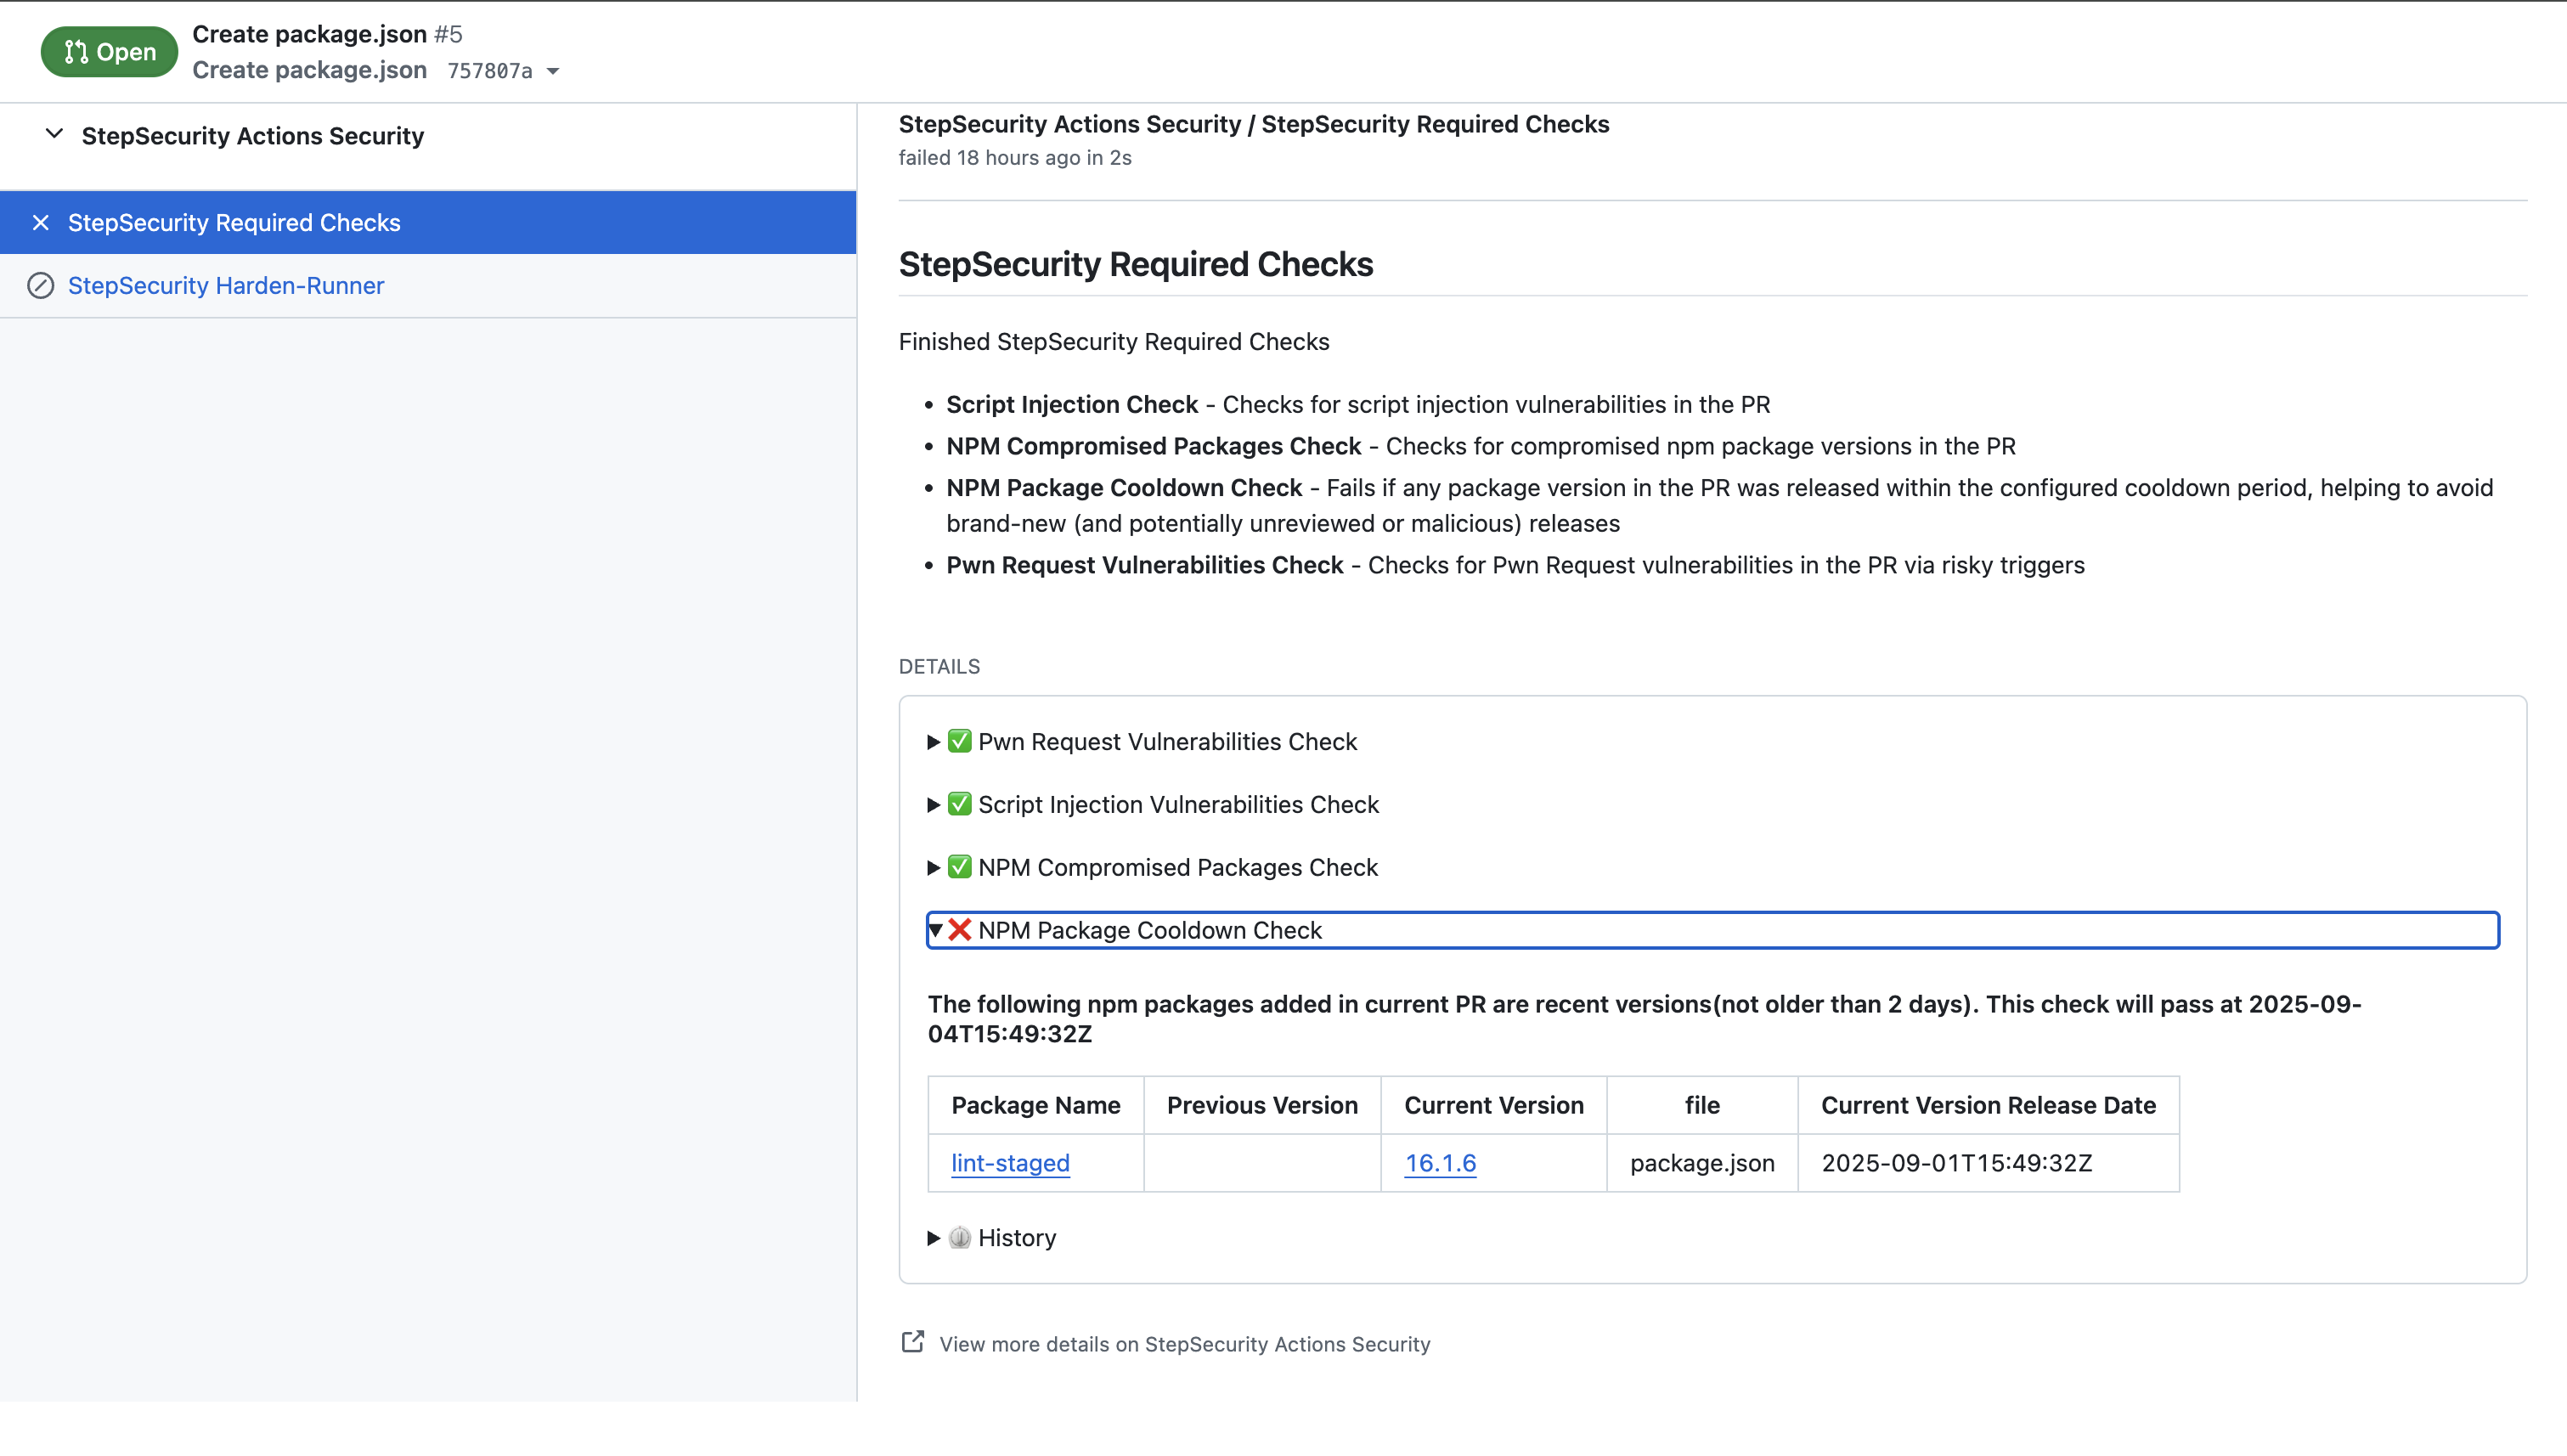Click the green checkmark on NPM Compromised Packages
The image size is (2567, 1456).
pyautogui.click(x=960, y=867)
